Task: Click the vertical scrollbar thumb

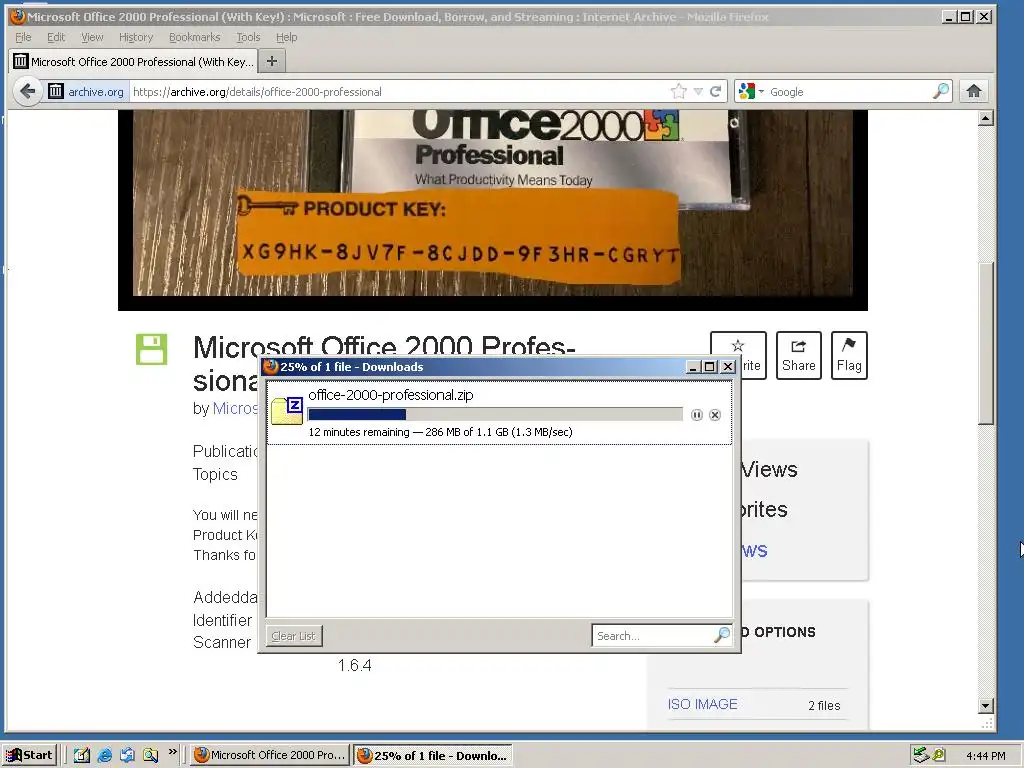Action: (x=986, y=344)
